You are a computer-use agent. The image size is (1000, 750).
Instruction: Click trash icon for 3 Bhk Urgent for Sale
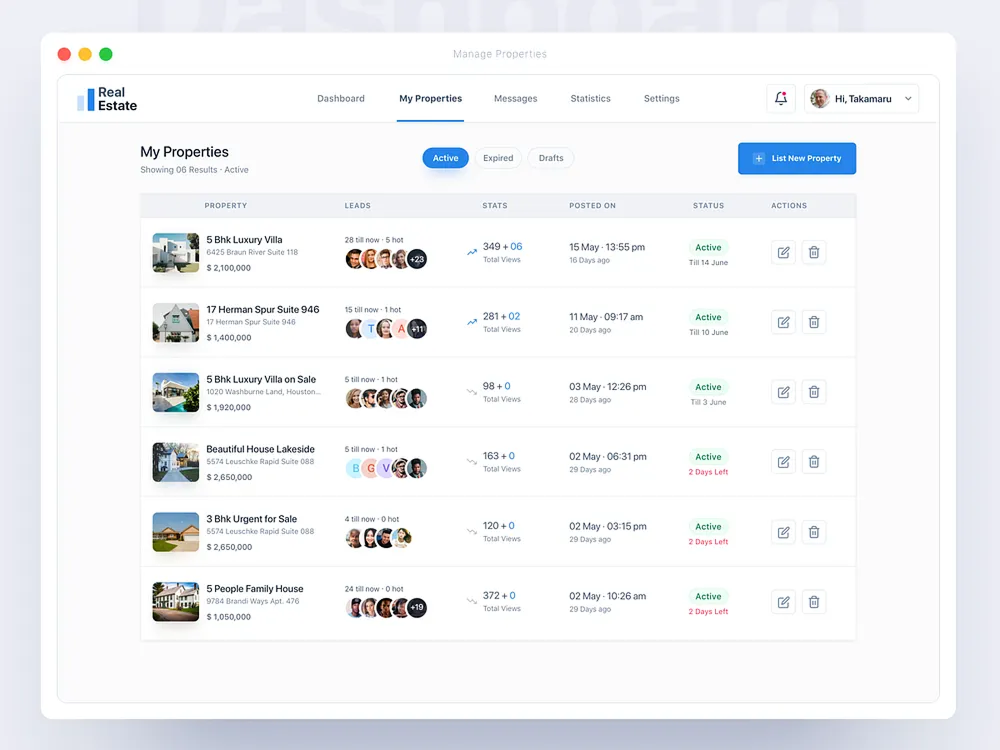(814, 532)
